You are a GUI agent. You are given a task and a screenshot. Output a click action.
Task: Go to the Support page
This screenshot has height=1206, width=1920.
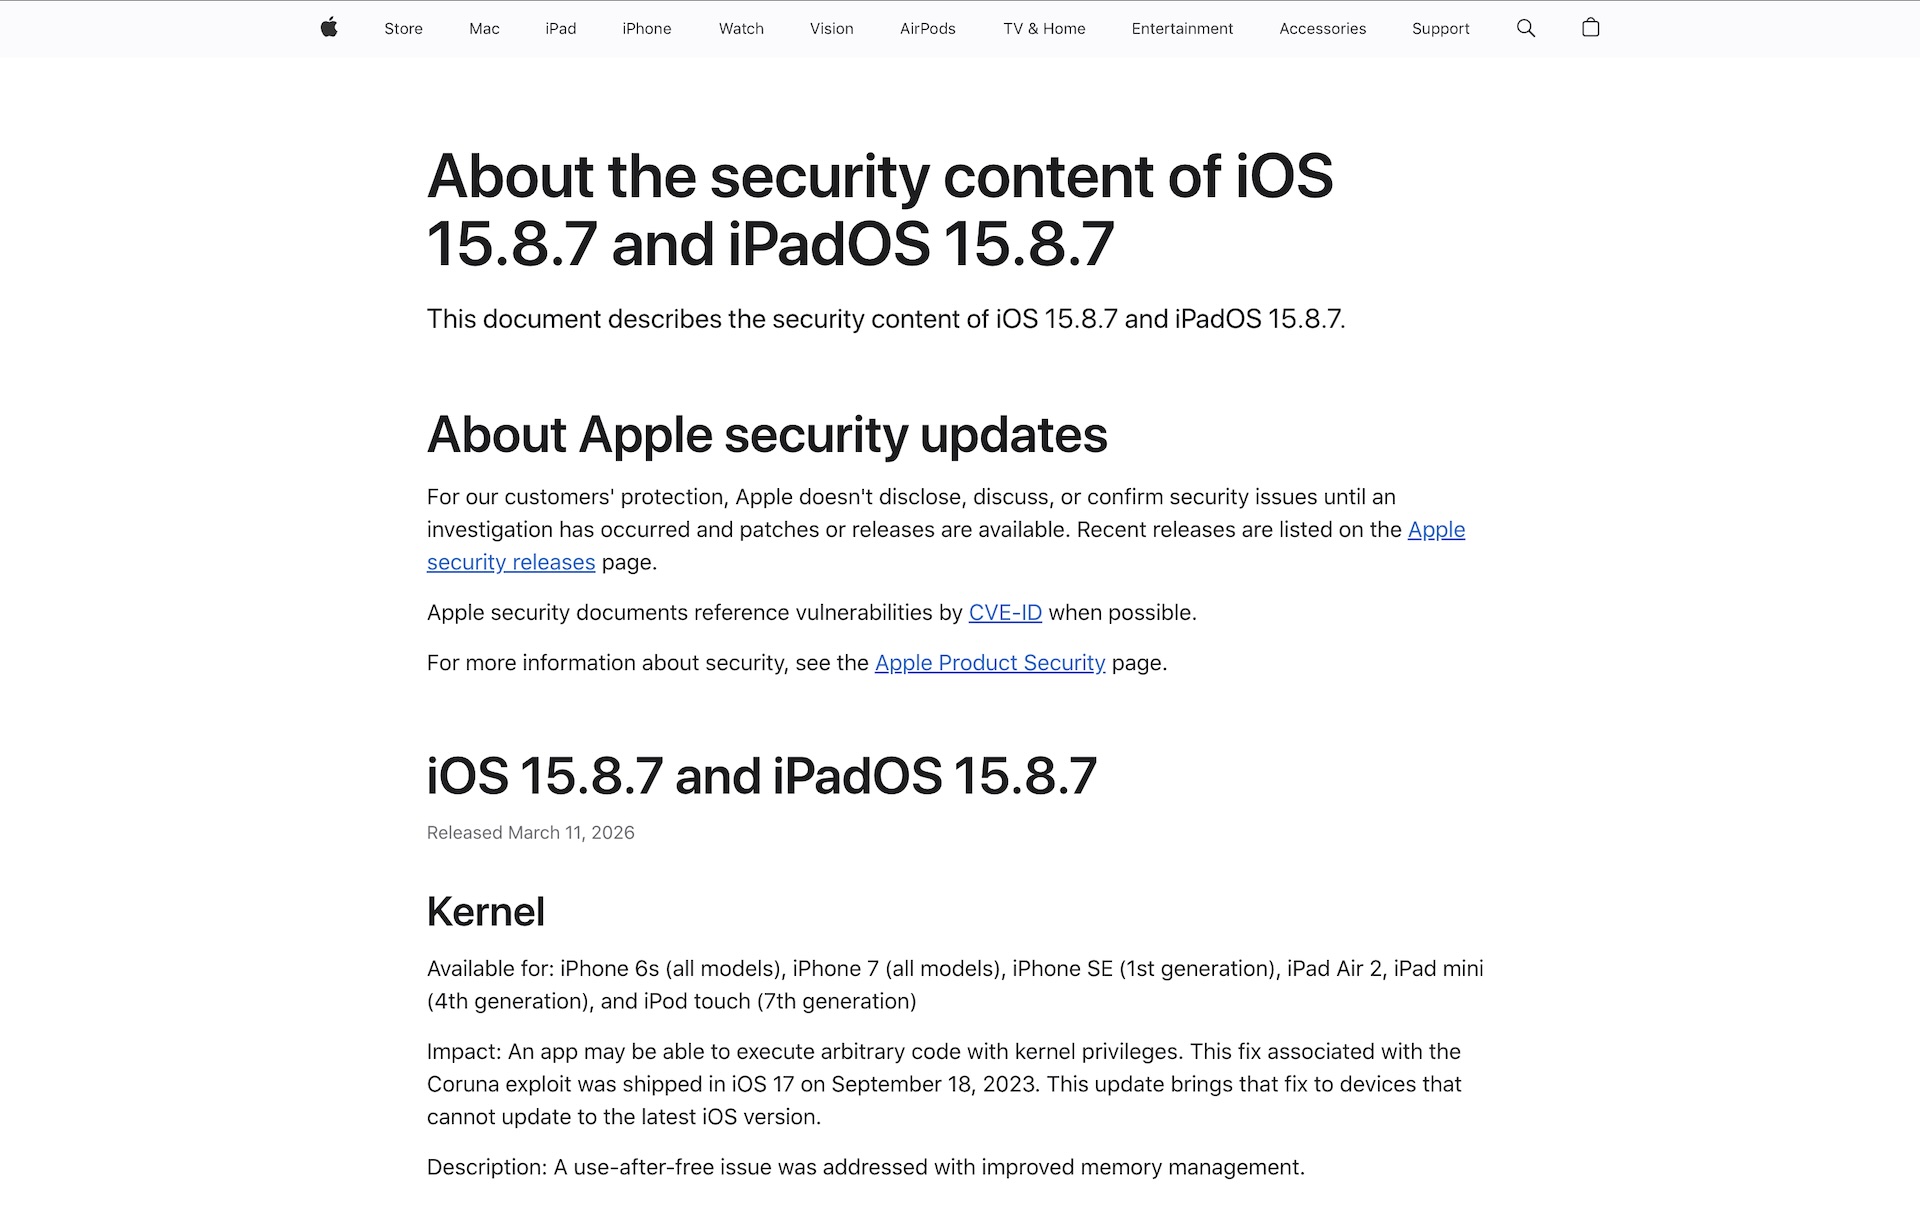point(1440,28)
